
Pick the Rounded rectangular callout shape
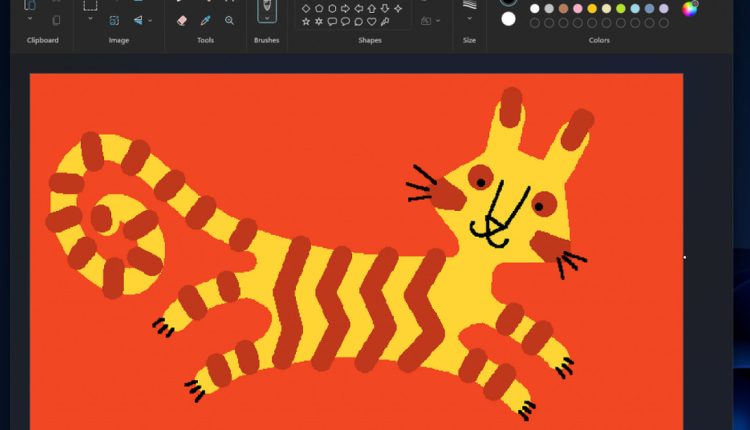332,22
